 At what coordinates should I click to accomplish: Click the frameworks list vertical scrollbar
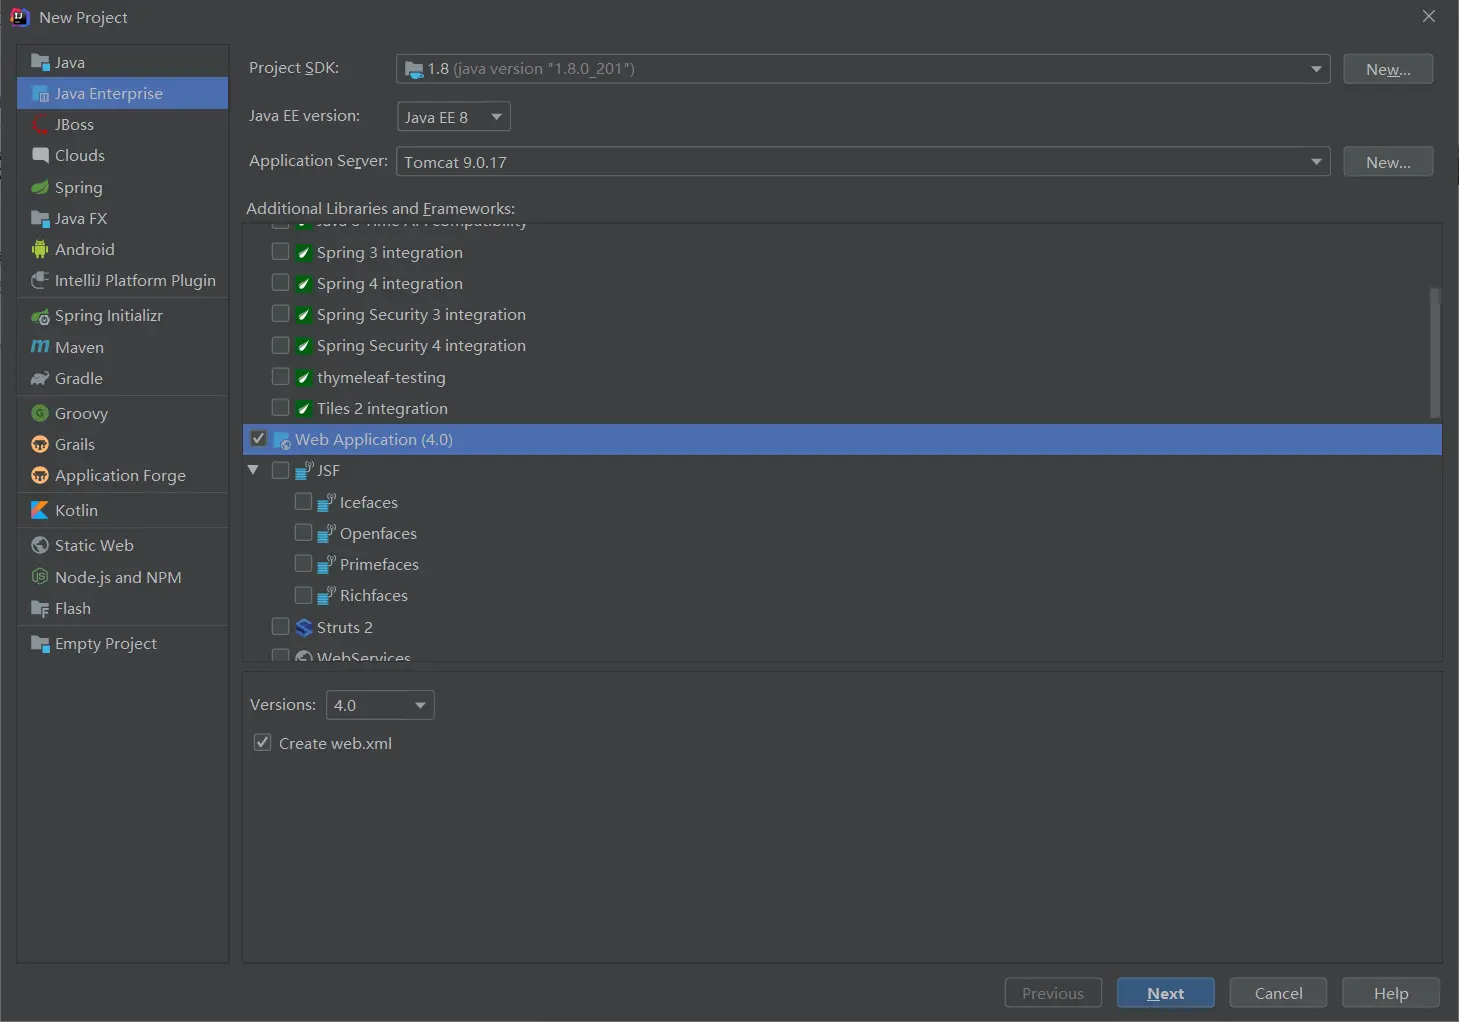coord(1435,352)
